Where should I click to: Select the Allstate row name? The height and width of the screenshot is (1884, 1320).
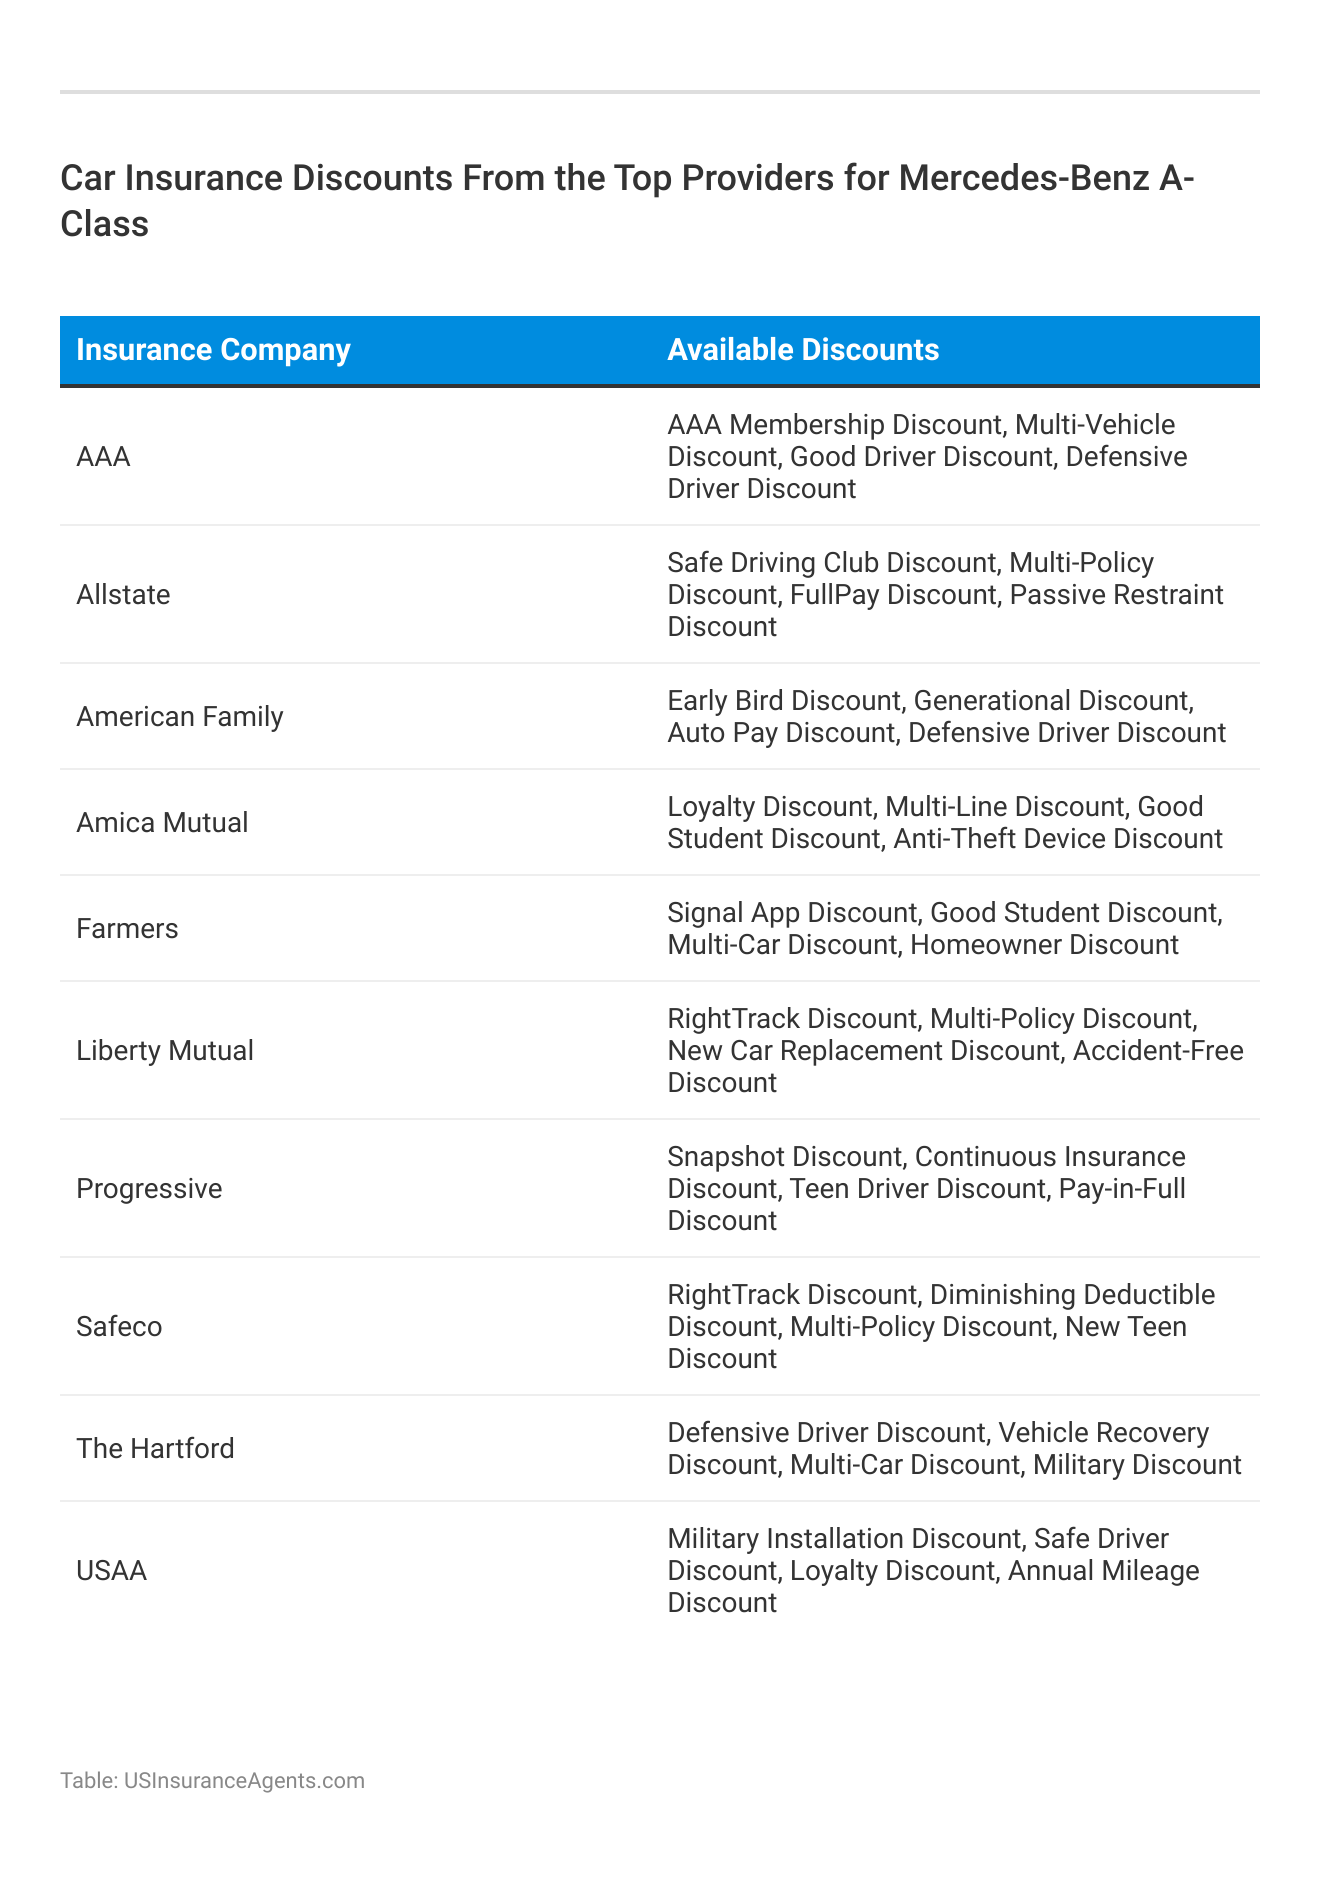click(123, 595)
